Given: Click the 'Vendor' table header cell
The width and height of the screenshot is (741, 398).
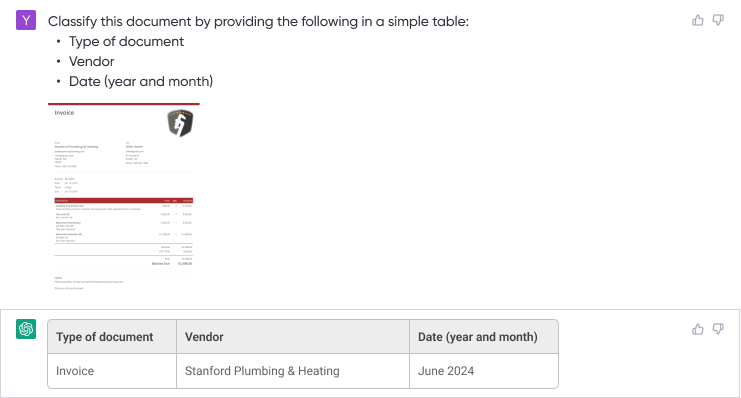Looking at the screenshot, I should click(x=293, y=337).
